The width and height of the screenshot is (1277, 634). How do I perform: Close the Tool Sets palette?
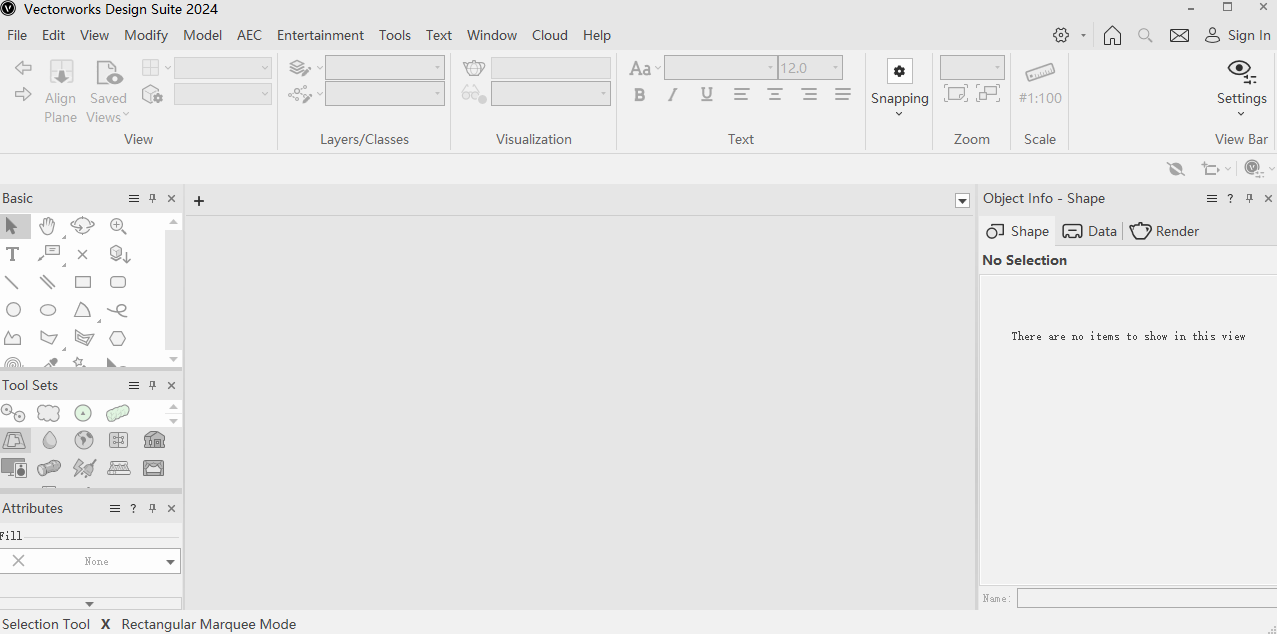(171, 386)
